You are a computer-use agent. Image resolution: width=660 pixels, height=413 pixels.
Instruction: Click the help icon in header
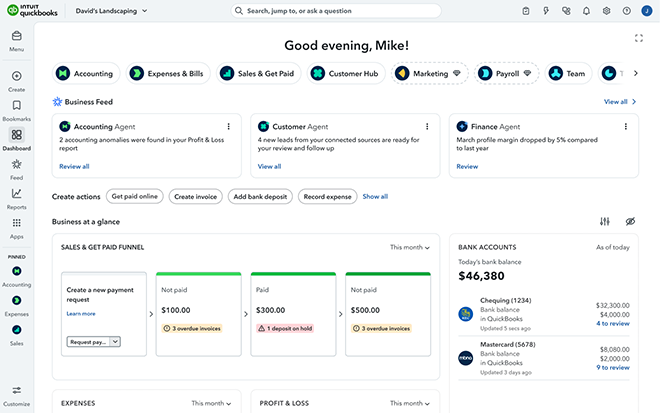627,11
